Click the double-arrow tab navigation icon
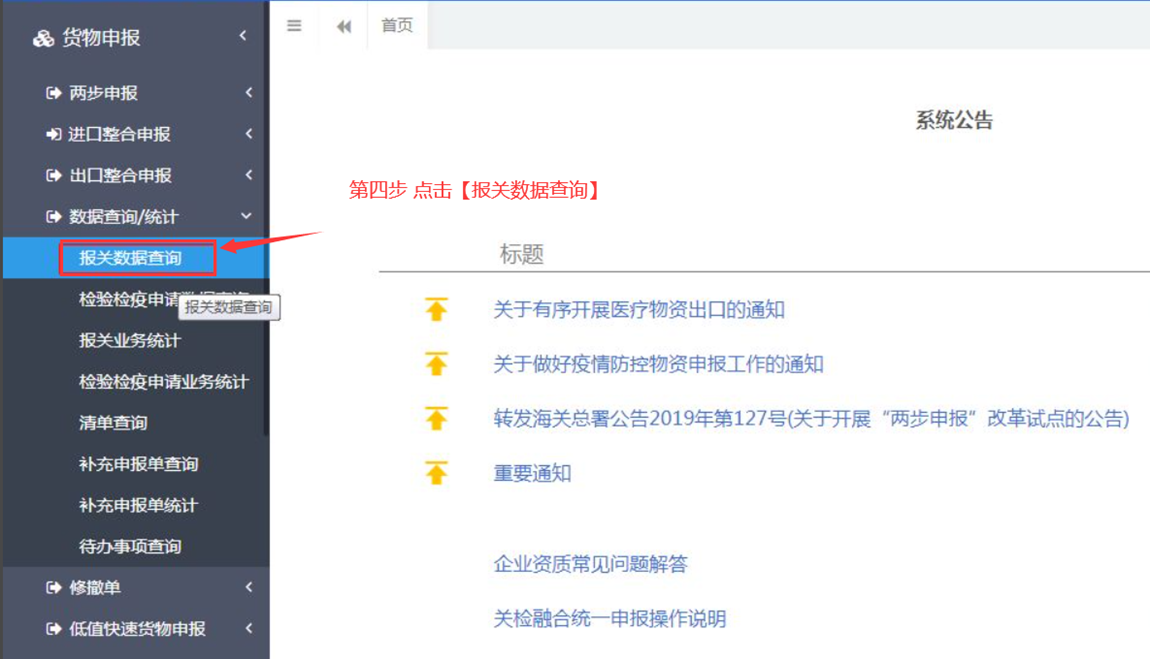The image size is (1150, 659). pos(343,26)
